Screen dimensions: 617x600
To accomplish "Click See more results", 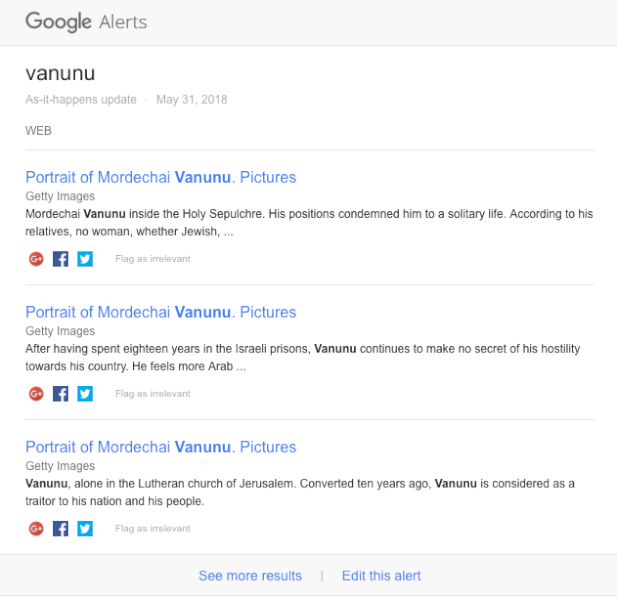I will [250, 576].
